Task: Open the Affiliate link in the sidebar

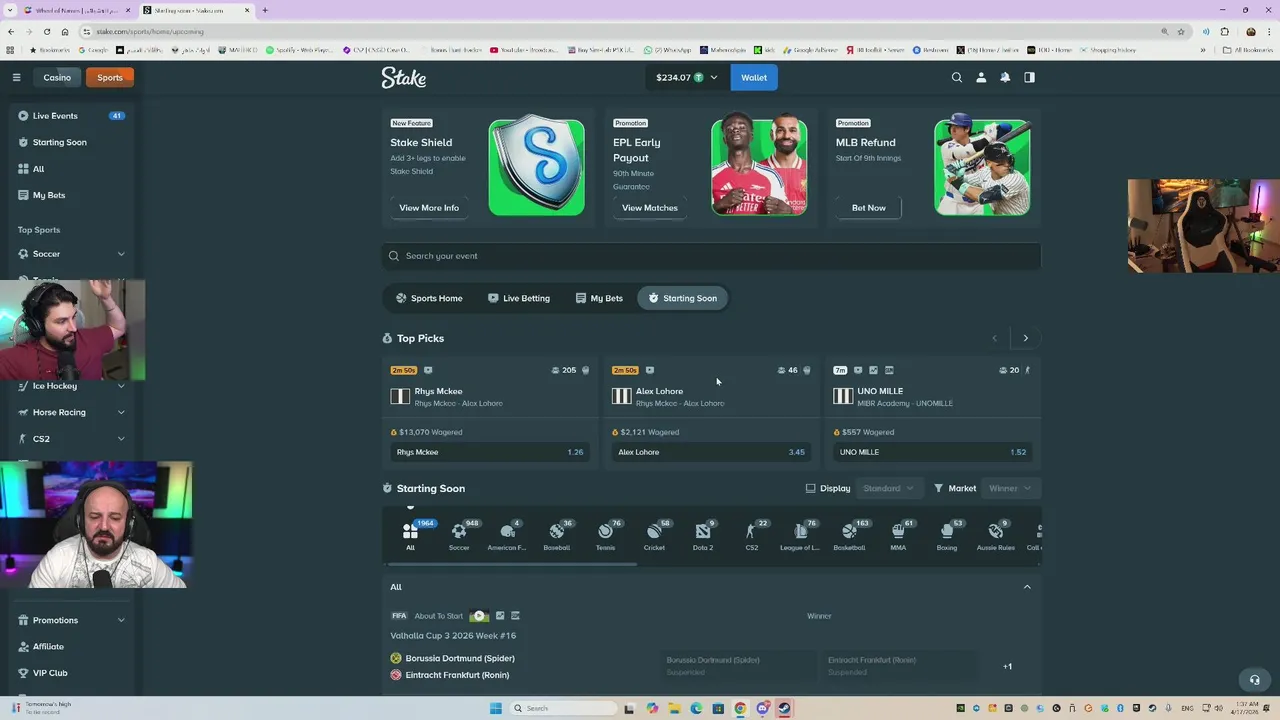Action: coord(72,646)
